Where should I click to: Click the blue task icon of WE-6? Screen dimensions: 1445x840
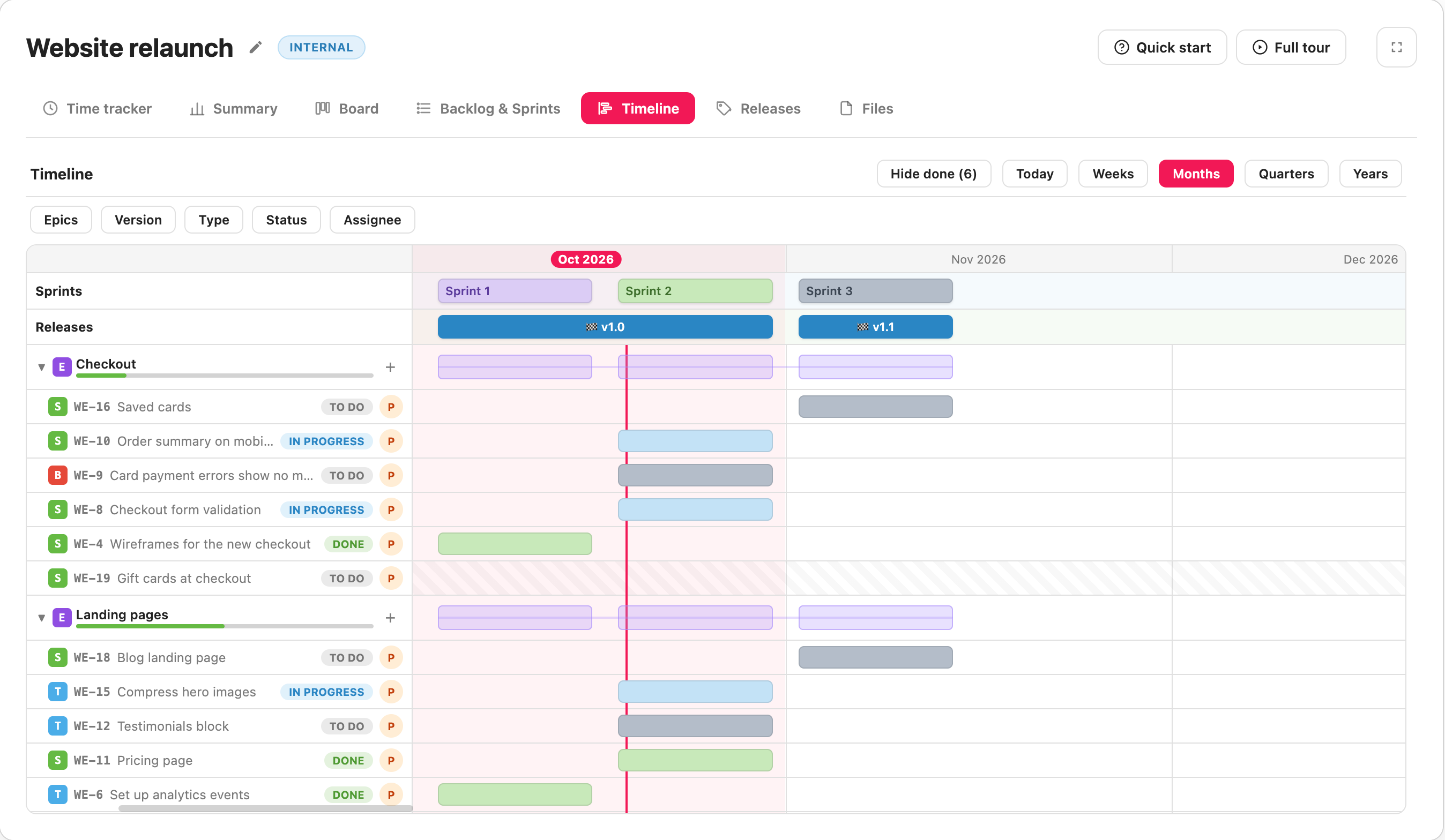[x=57, y=795]
